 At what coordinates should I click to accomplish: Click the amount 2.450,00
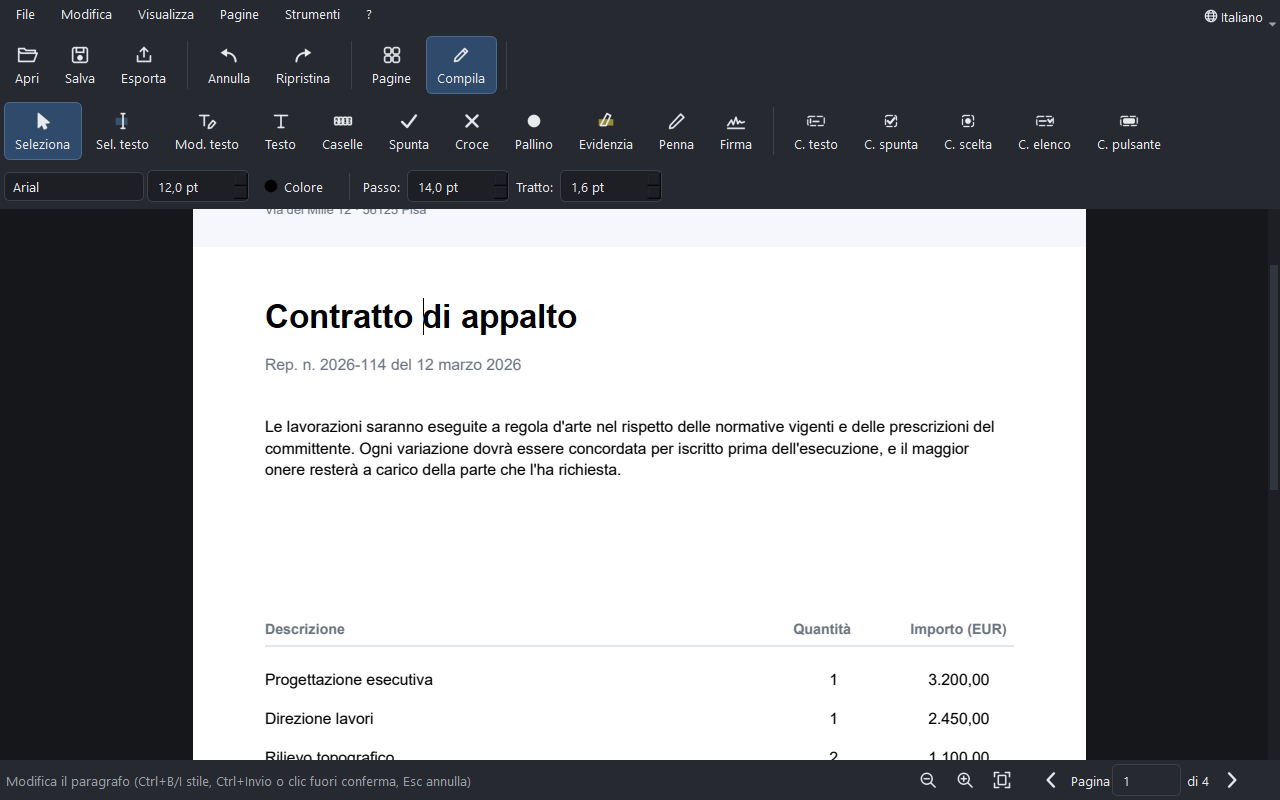point(958,719)
